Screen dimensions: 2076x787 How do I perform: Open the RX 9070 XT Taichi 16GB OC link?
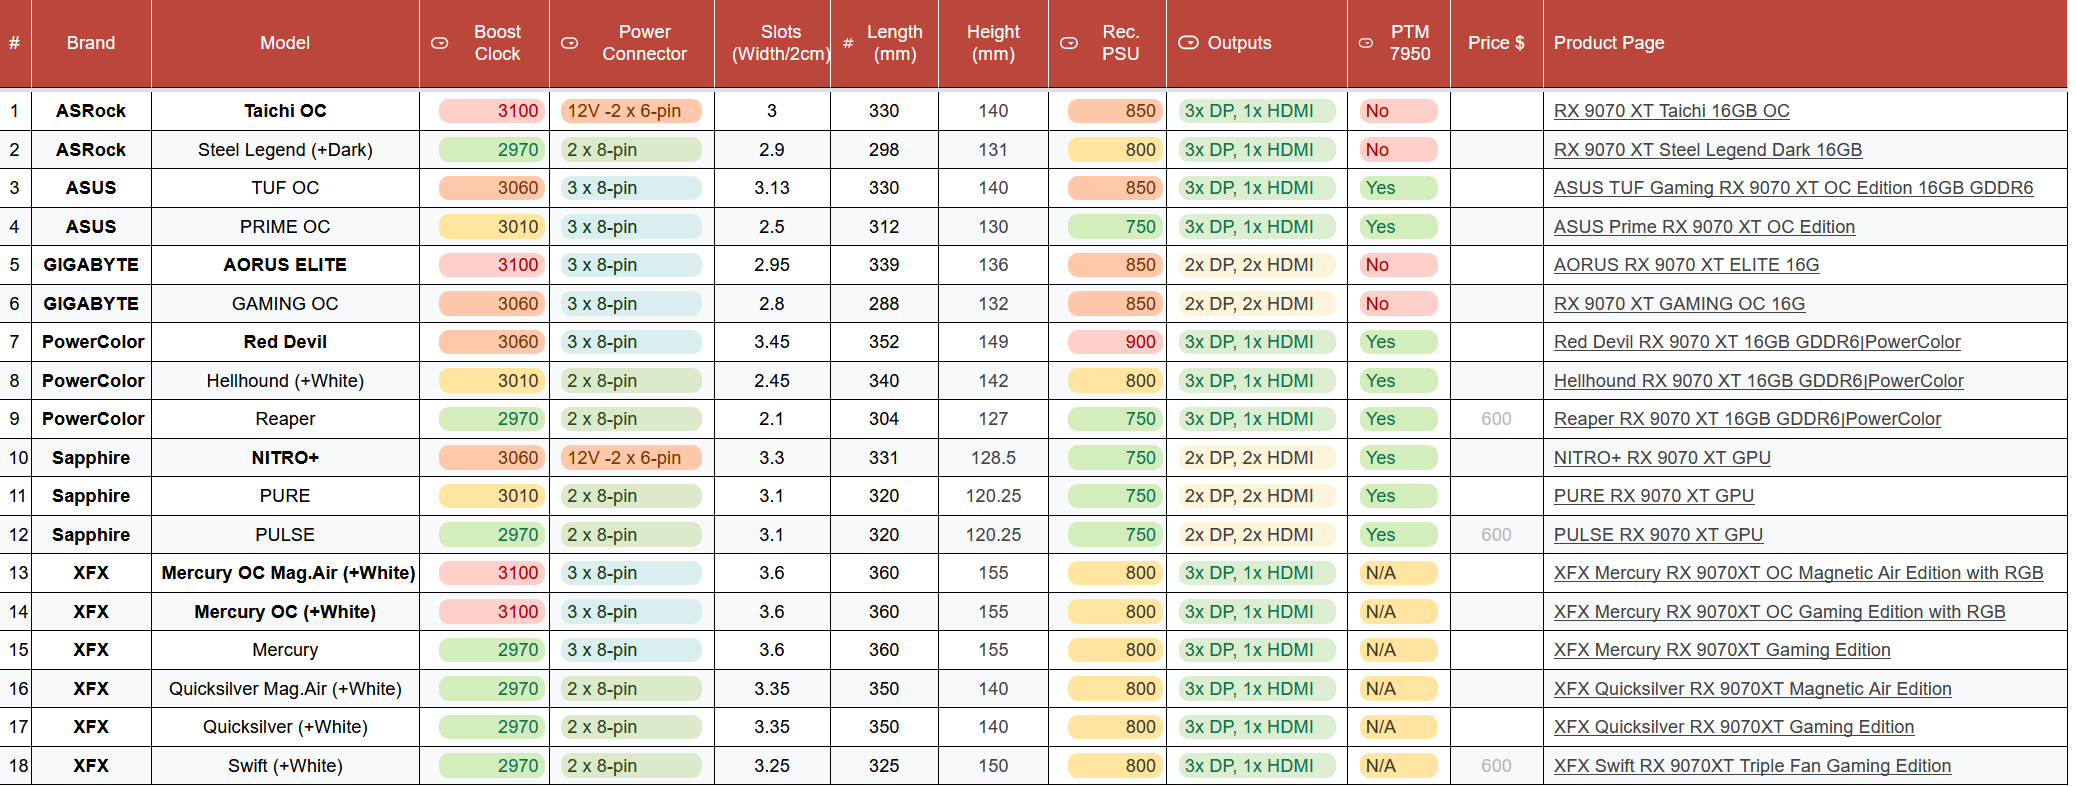[1671, 111]
